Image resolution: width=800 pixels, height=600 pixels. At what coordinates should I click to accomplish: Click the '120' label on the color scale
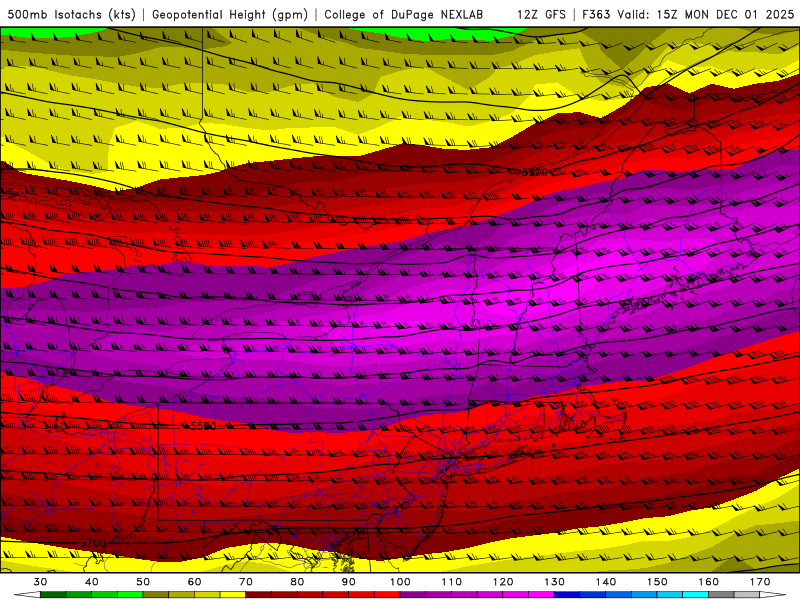pyautogui.click(x=503, y=582)
